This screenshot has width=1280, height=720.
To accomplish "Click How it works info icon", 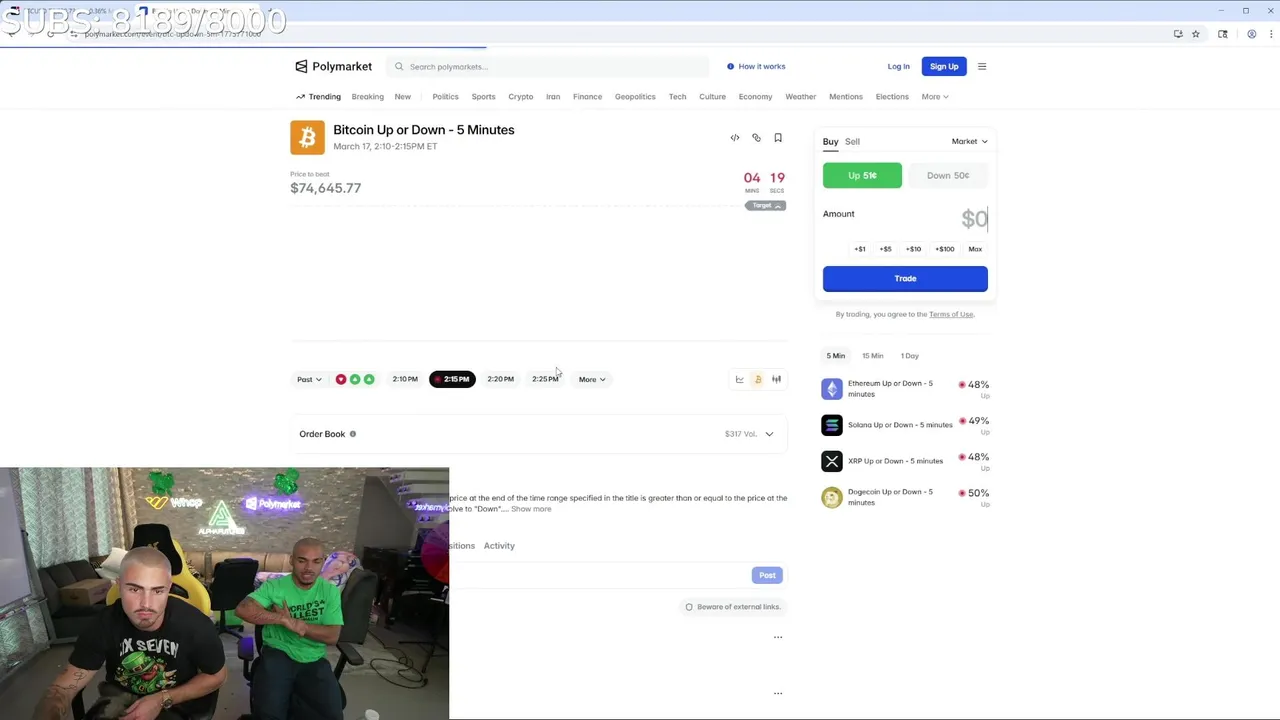I will pyautogui.click(x=730, y=66).
